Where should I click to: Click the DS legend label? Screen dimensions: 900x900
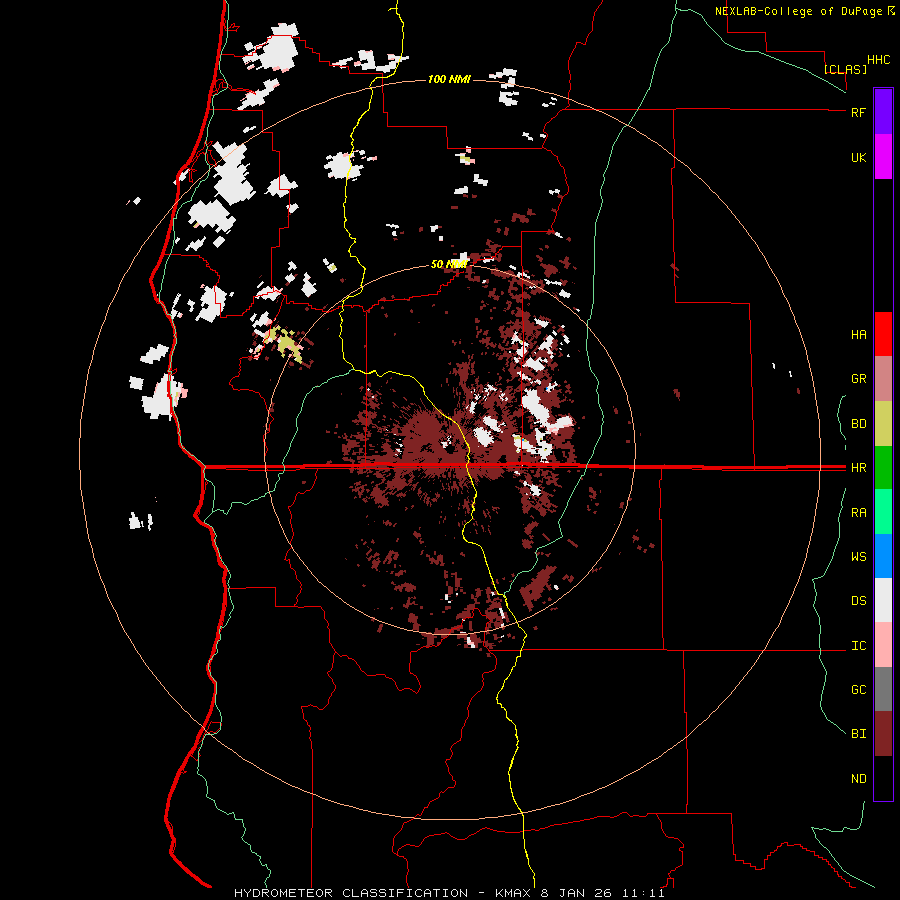[x=858, y=601]
